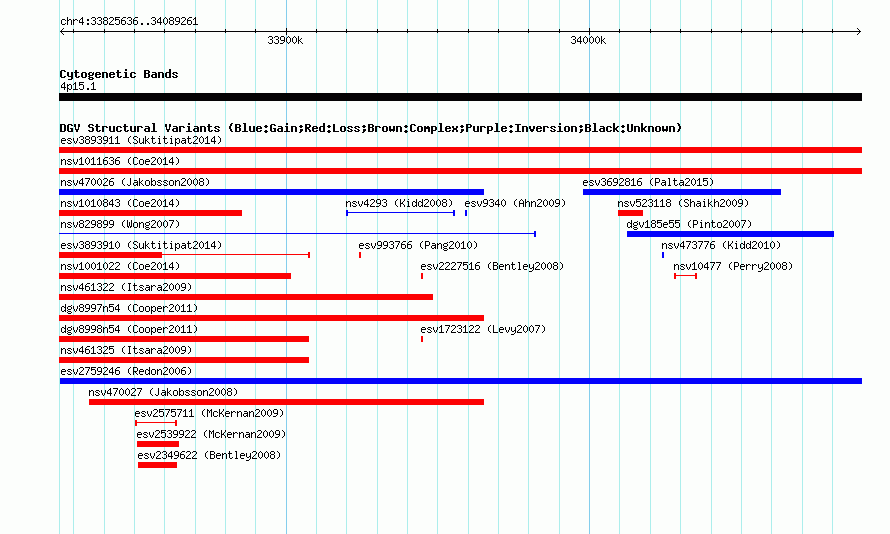Select the nsv470026 blue gain bar
This screenshot has width=890, height=534.
(x=271, y=192)
